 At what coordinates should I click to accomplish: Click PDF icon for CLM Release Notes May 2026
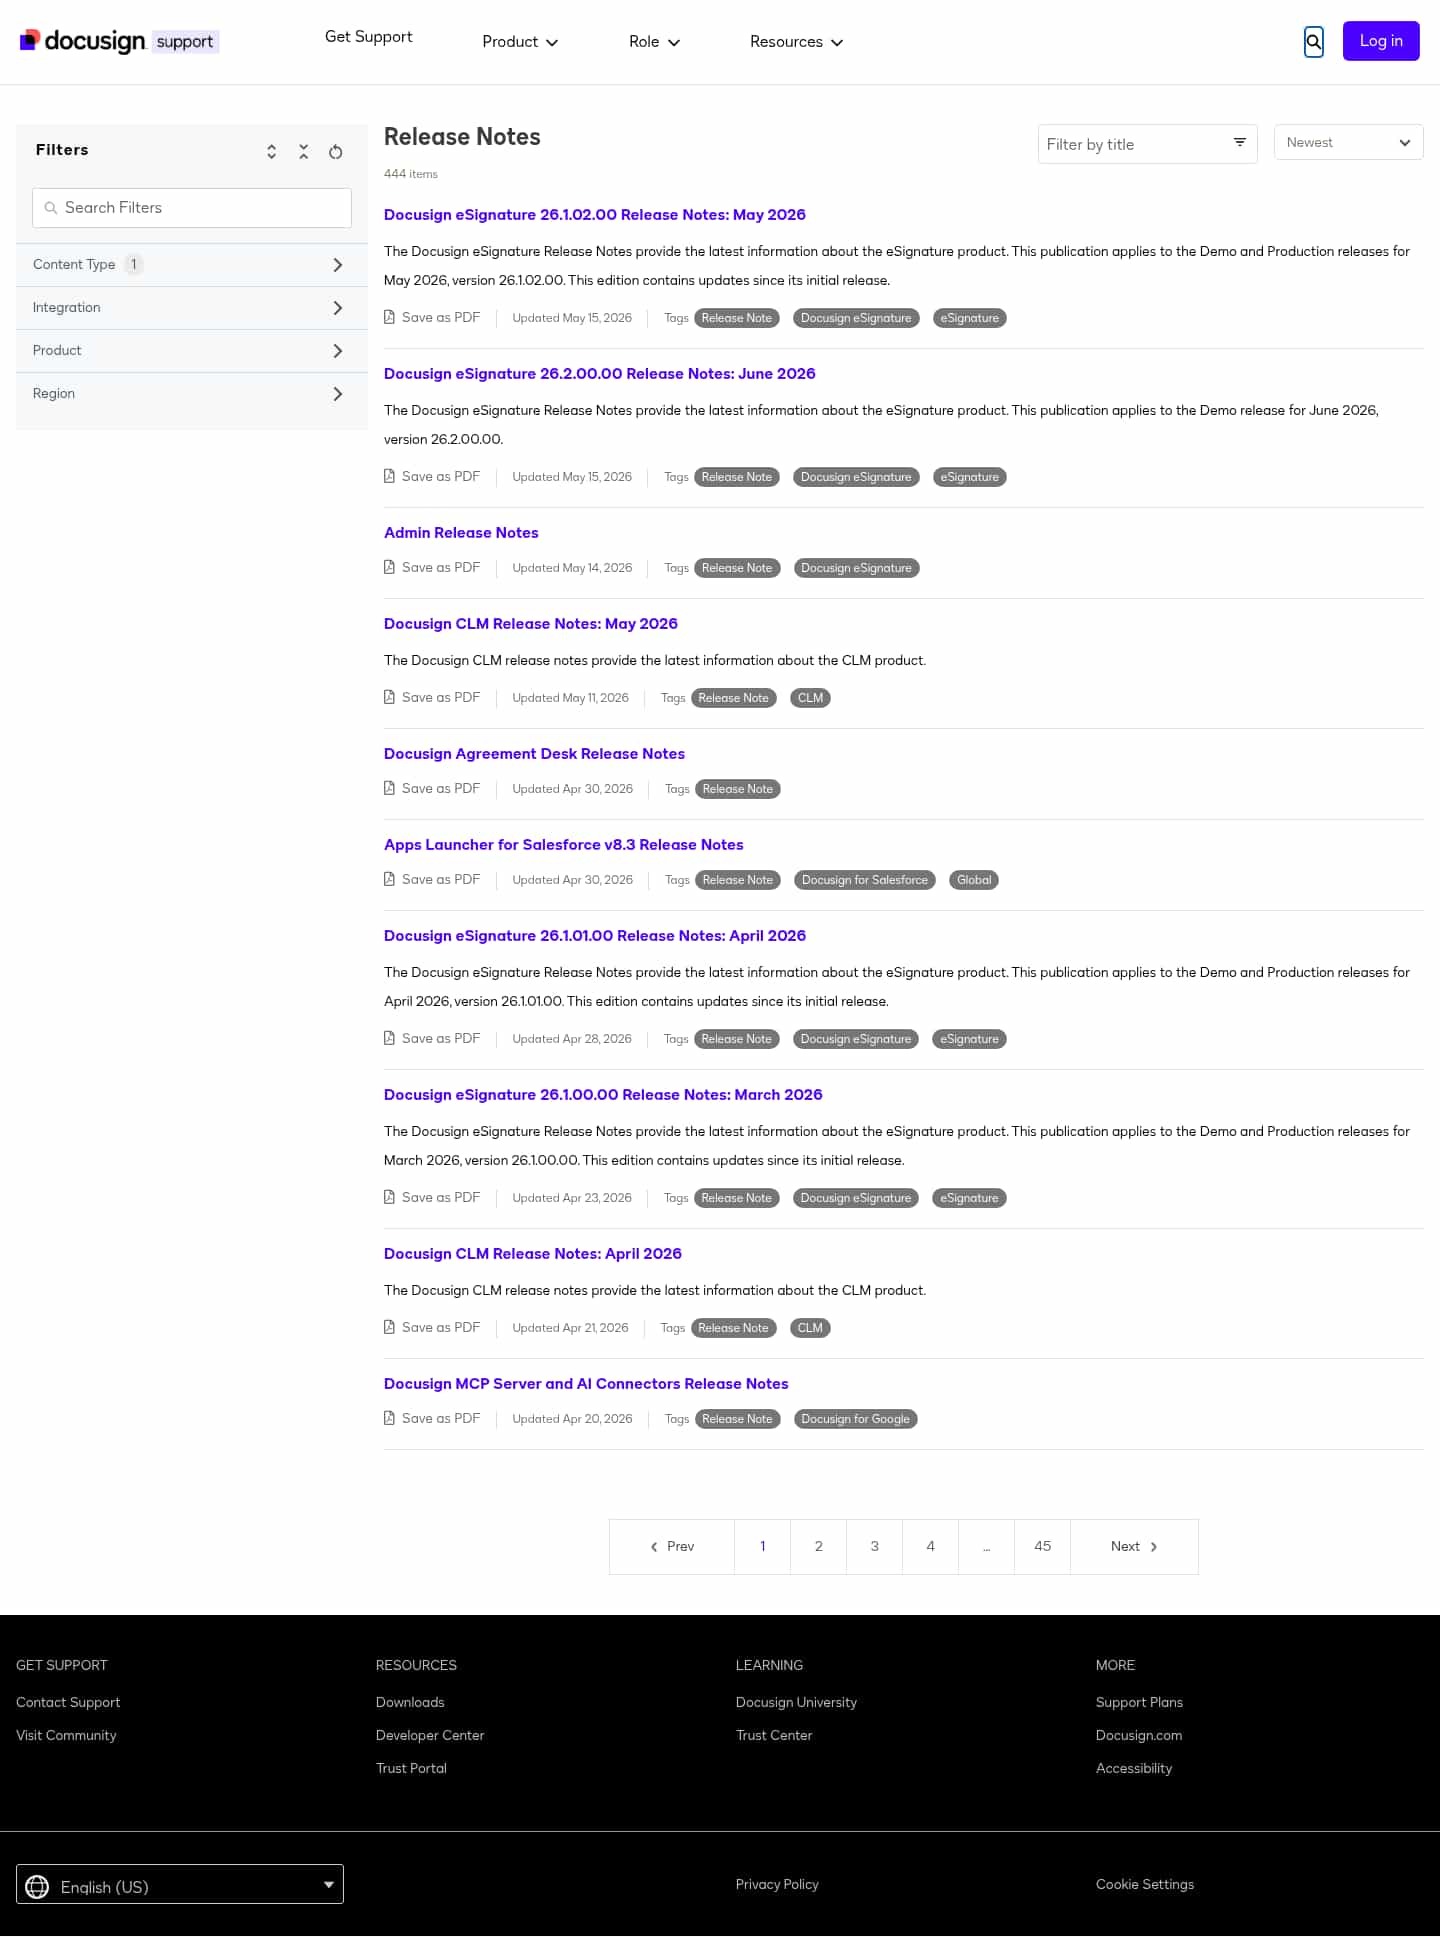pos(389,697)
